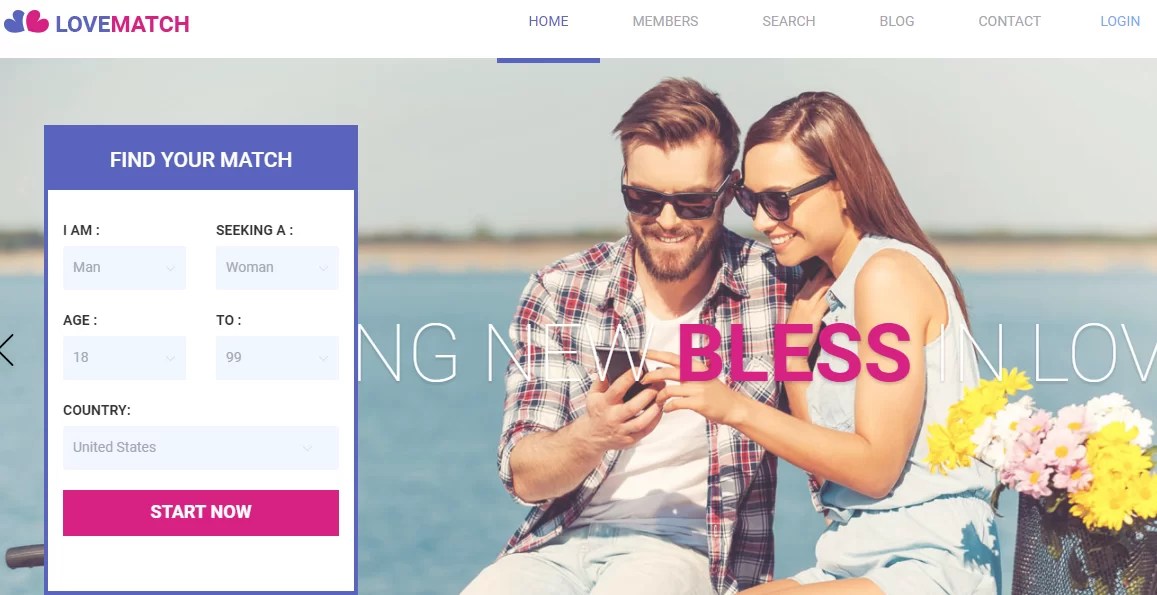1157x595 pixels.
Task: Expand the minimum AGE dropdown showing 18
Action: click(124, 357)
